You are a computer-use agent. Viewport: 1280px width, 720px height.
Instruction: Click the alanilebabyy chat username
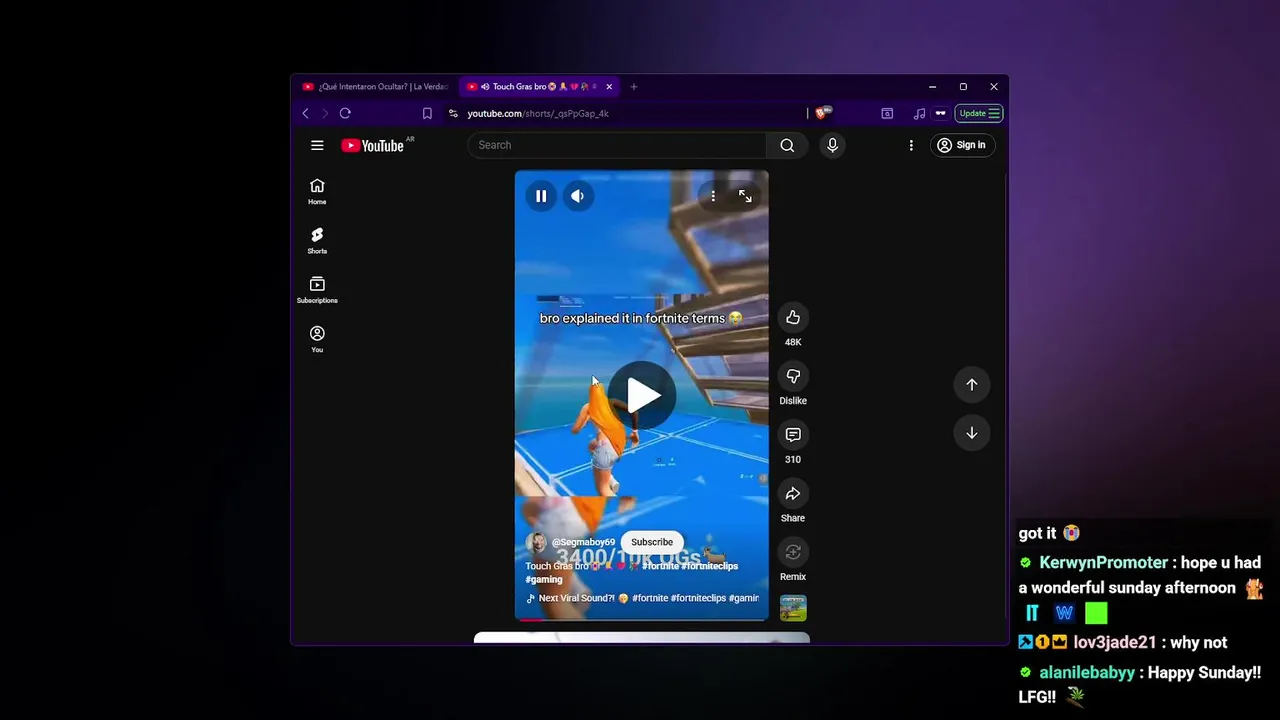pos(1087,673)
